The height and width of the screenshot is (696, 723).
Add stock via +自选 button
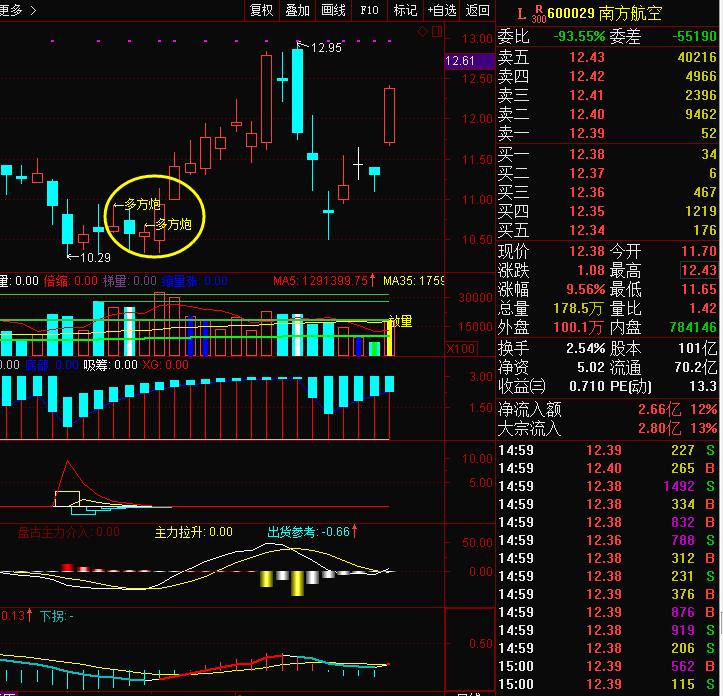point(441,10)
